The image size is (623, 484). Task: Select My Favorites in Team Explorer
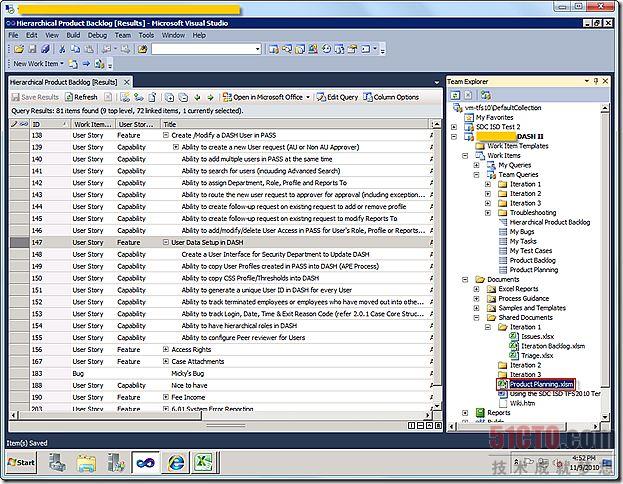click(495, 117)
